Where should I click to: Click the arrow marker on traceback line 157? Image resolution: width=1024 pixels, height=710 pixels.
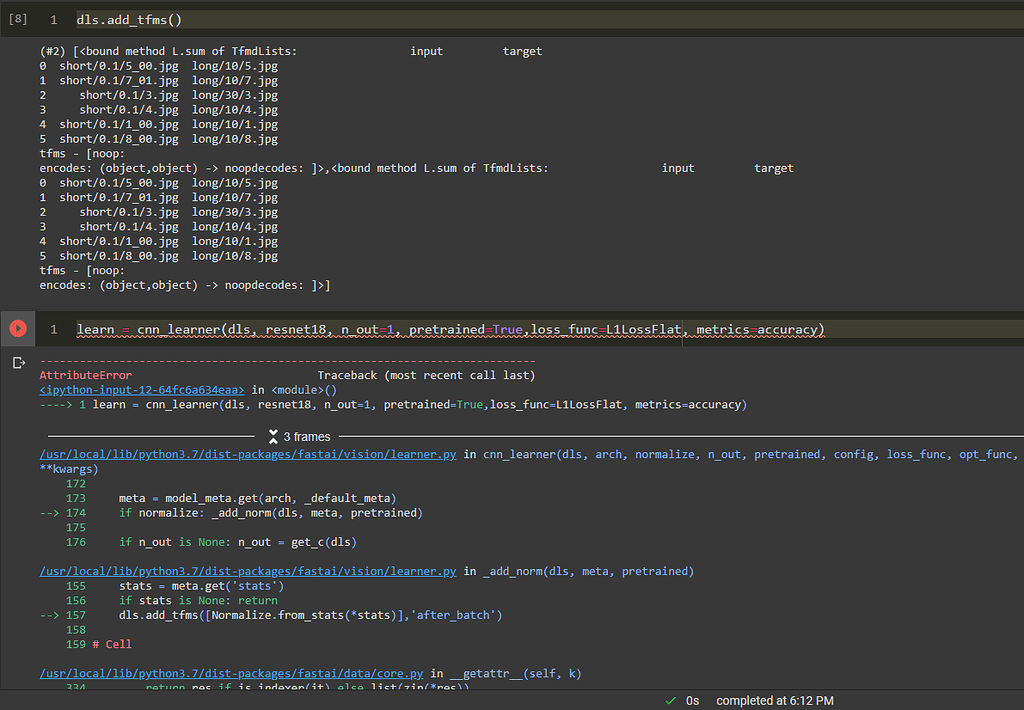tap(49, 615)
